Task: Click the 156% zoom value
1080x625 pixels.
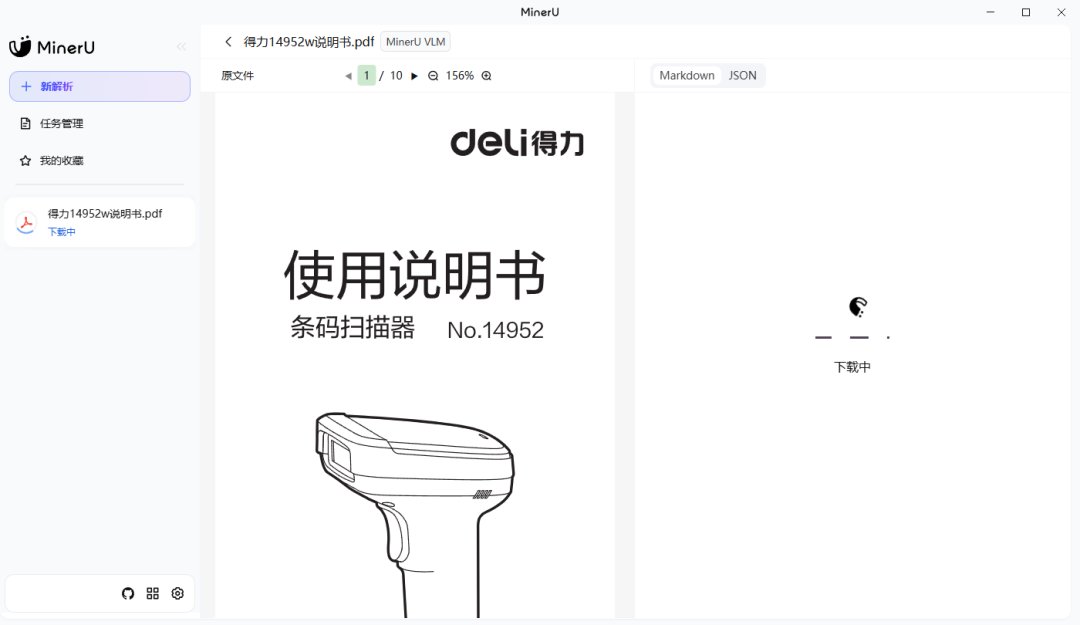Action: pos(459,76)
